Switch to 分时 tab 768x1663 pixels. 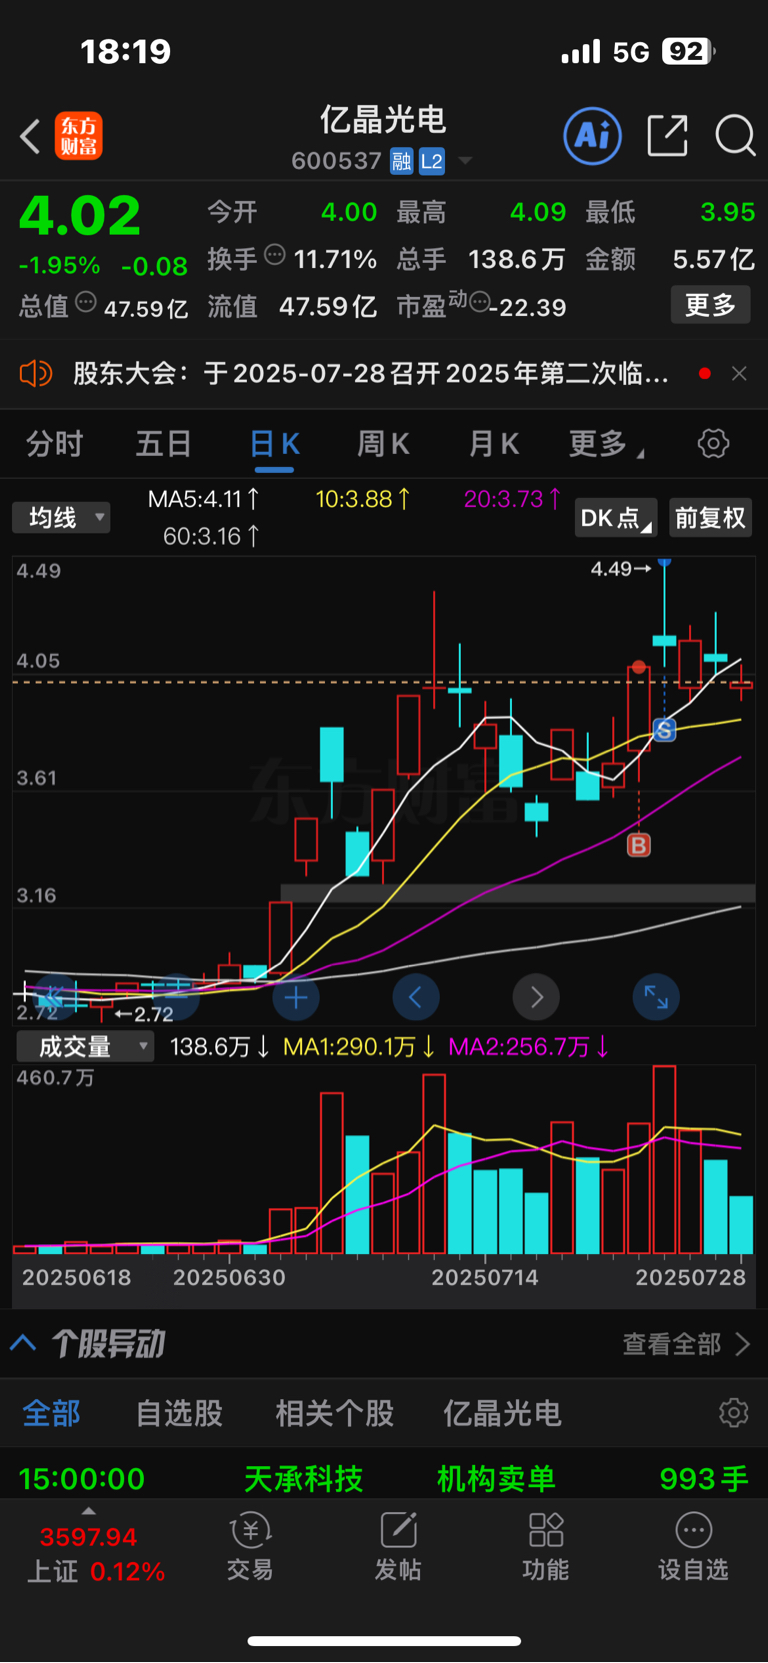pos(54,444)
